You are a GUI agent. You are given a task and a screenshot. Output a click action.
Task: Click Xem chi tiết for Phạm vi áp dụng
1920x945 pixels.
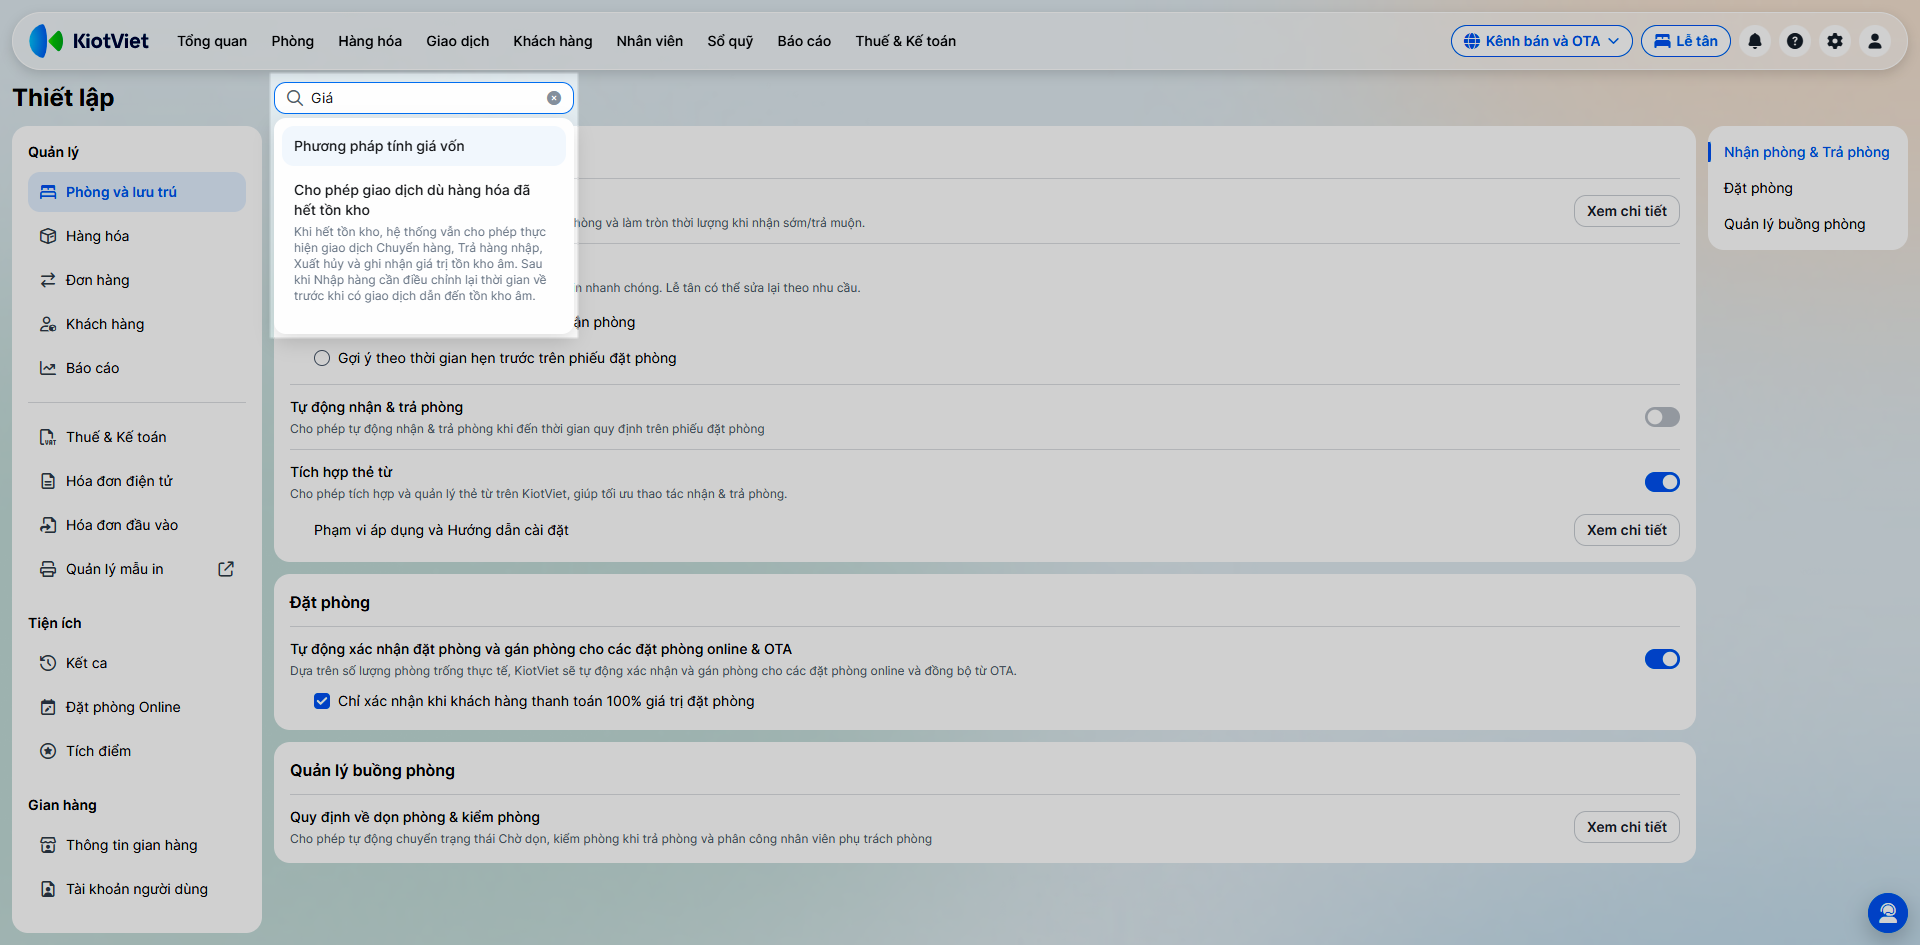[x=1627, y=530]
